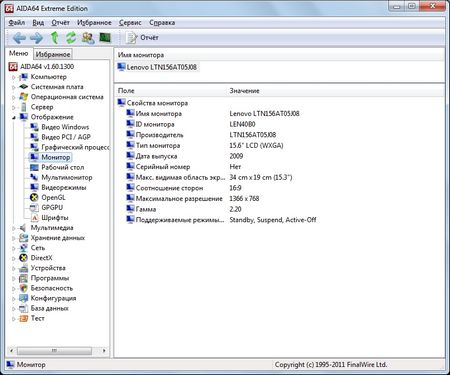Click the users icon in the toolbar
Viewport: 450px width, 375px height.
(88, 38)
